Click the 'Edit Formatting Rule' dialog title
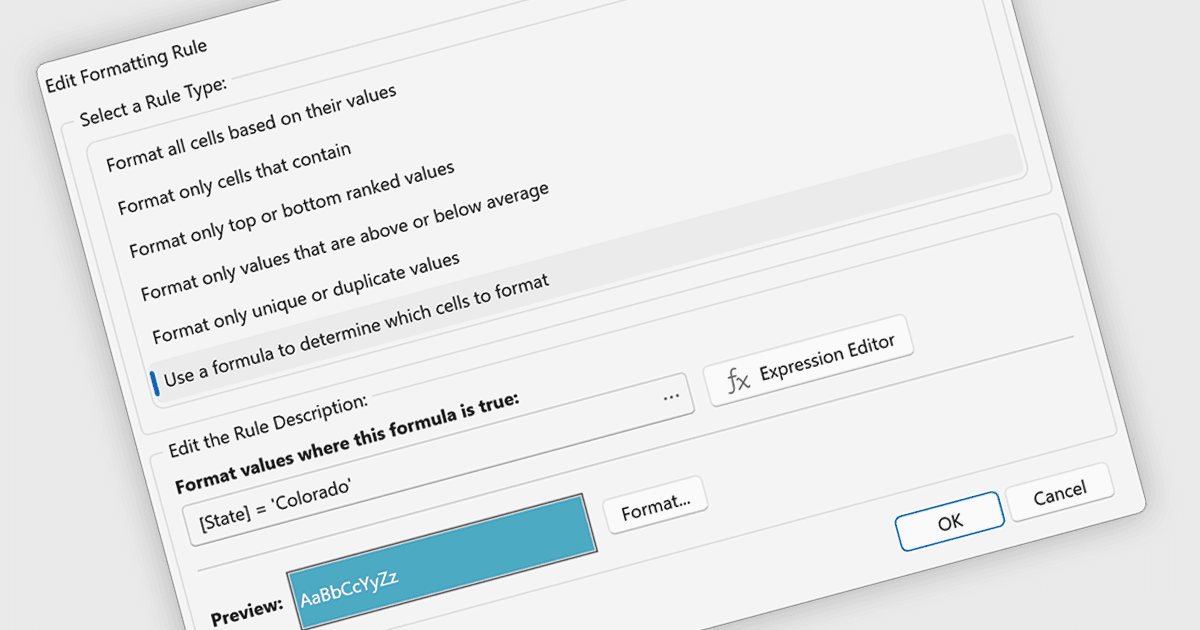 (x=126, y=65)
